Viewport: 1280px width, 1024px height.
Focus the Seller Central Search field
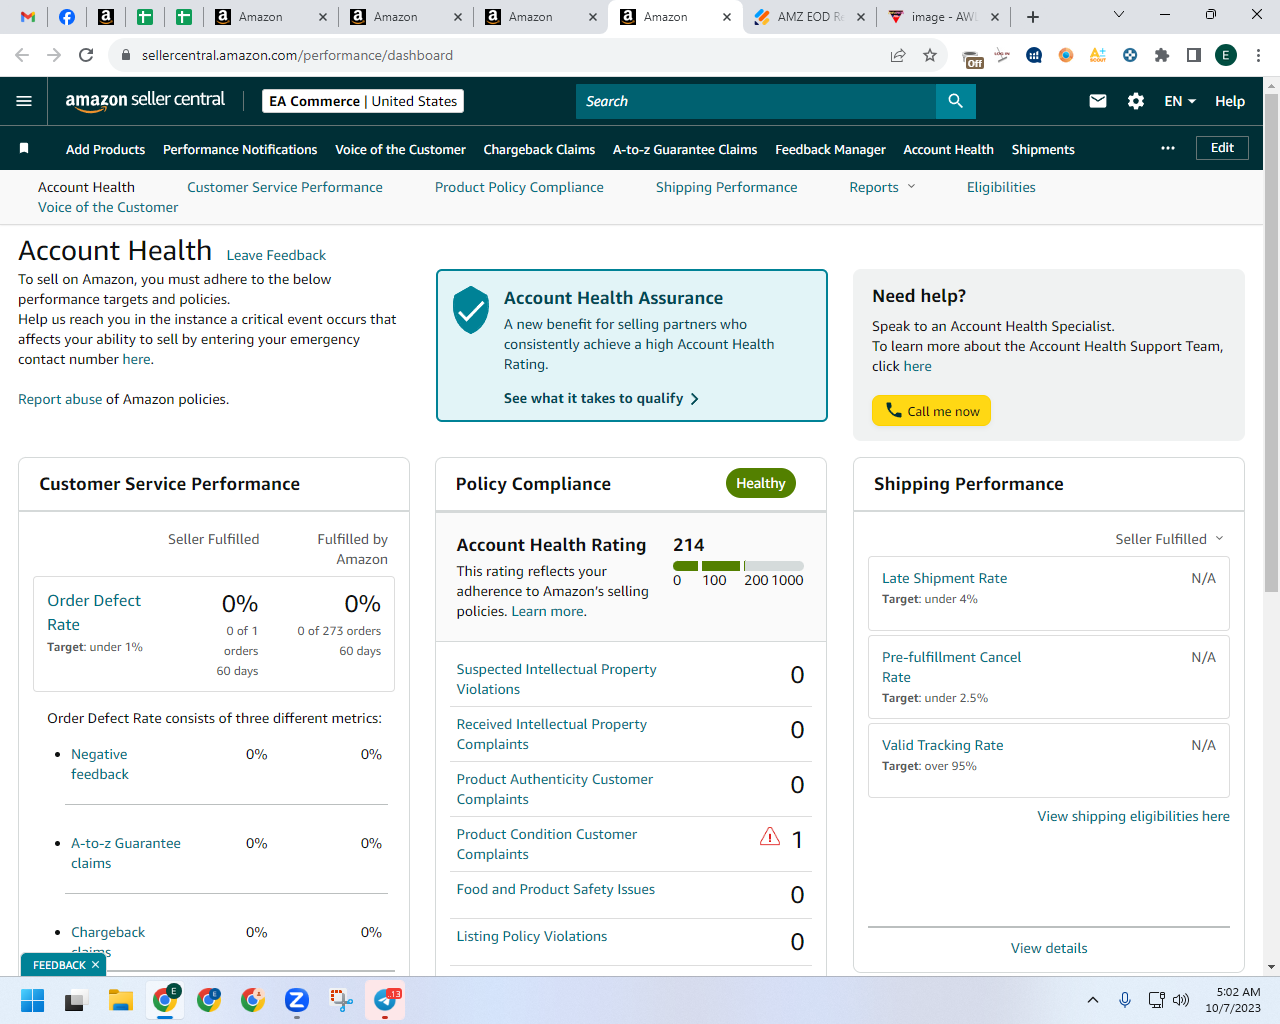756,101
